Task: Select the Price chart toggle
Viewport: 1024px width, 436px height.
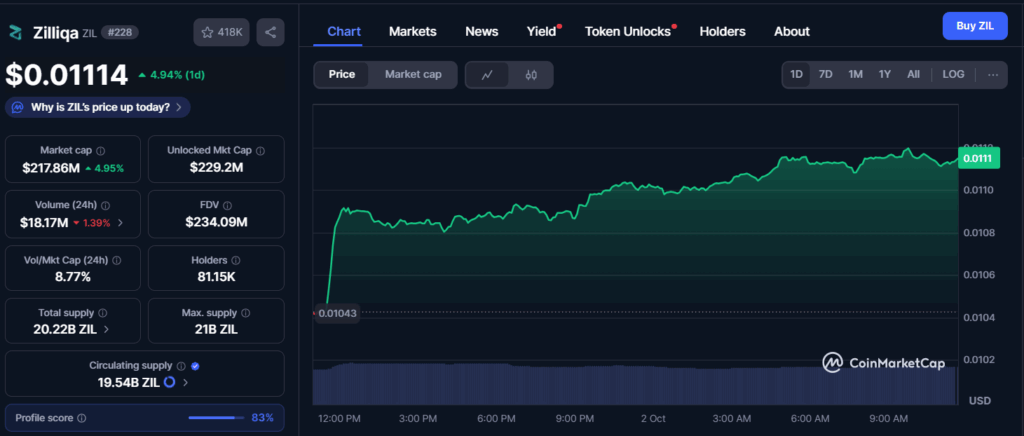Action: pyautogui.click(x=342, y=74)
